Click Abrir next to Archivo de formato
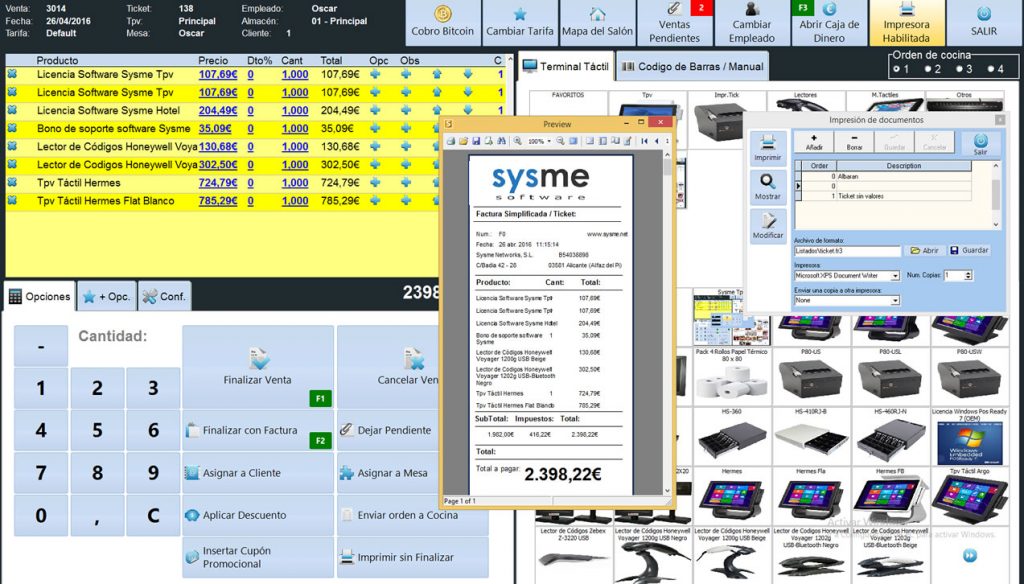This screenshot has height=584, width=1024. tap(924, 250)
